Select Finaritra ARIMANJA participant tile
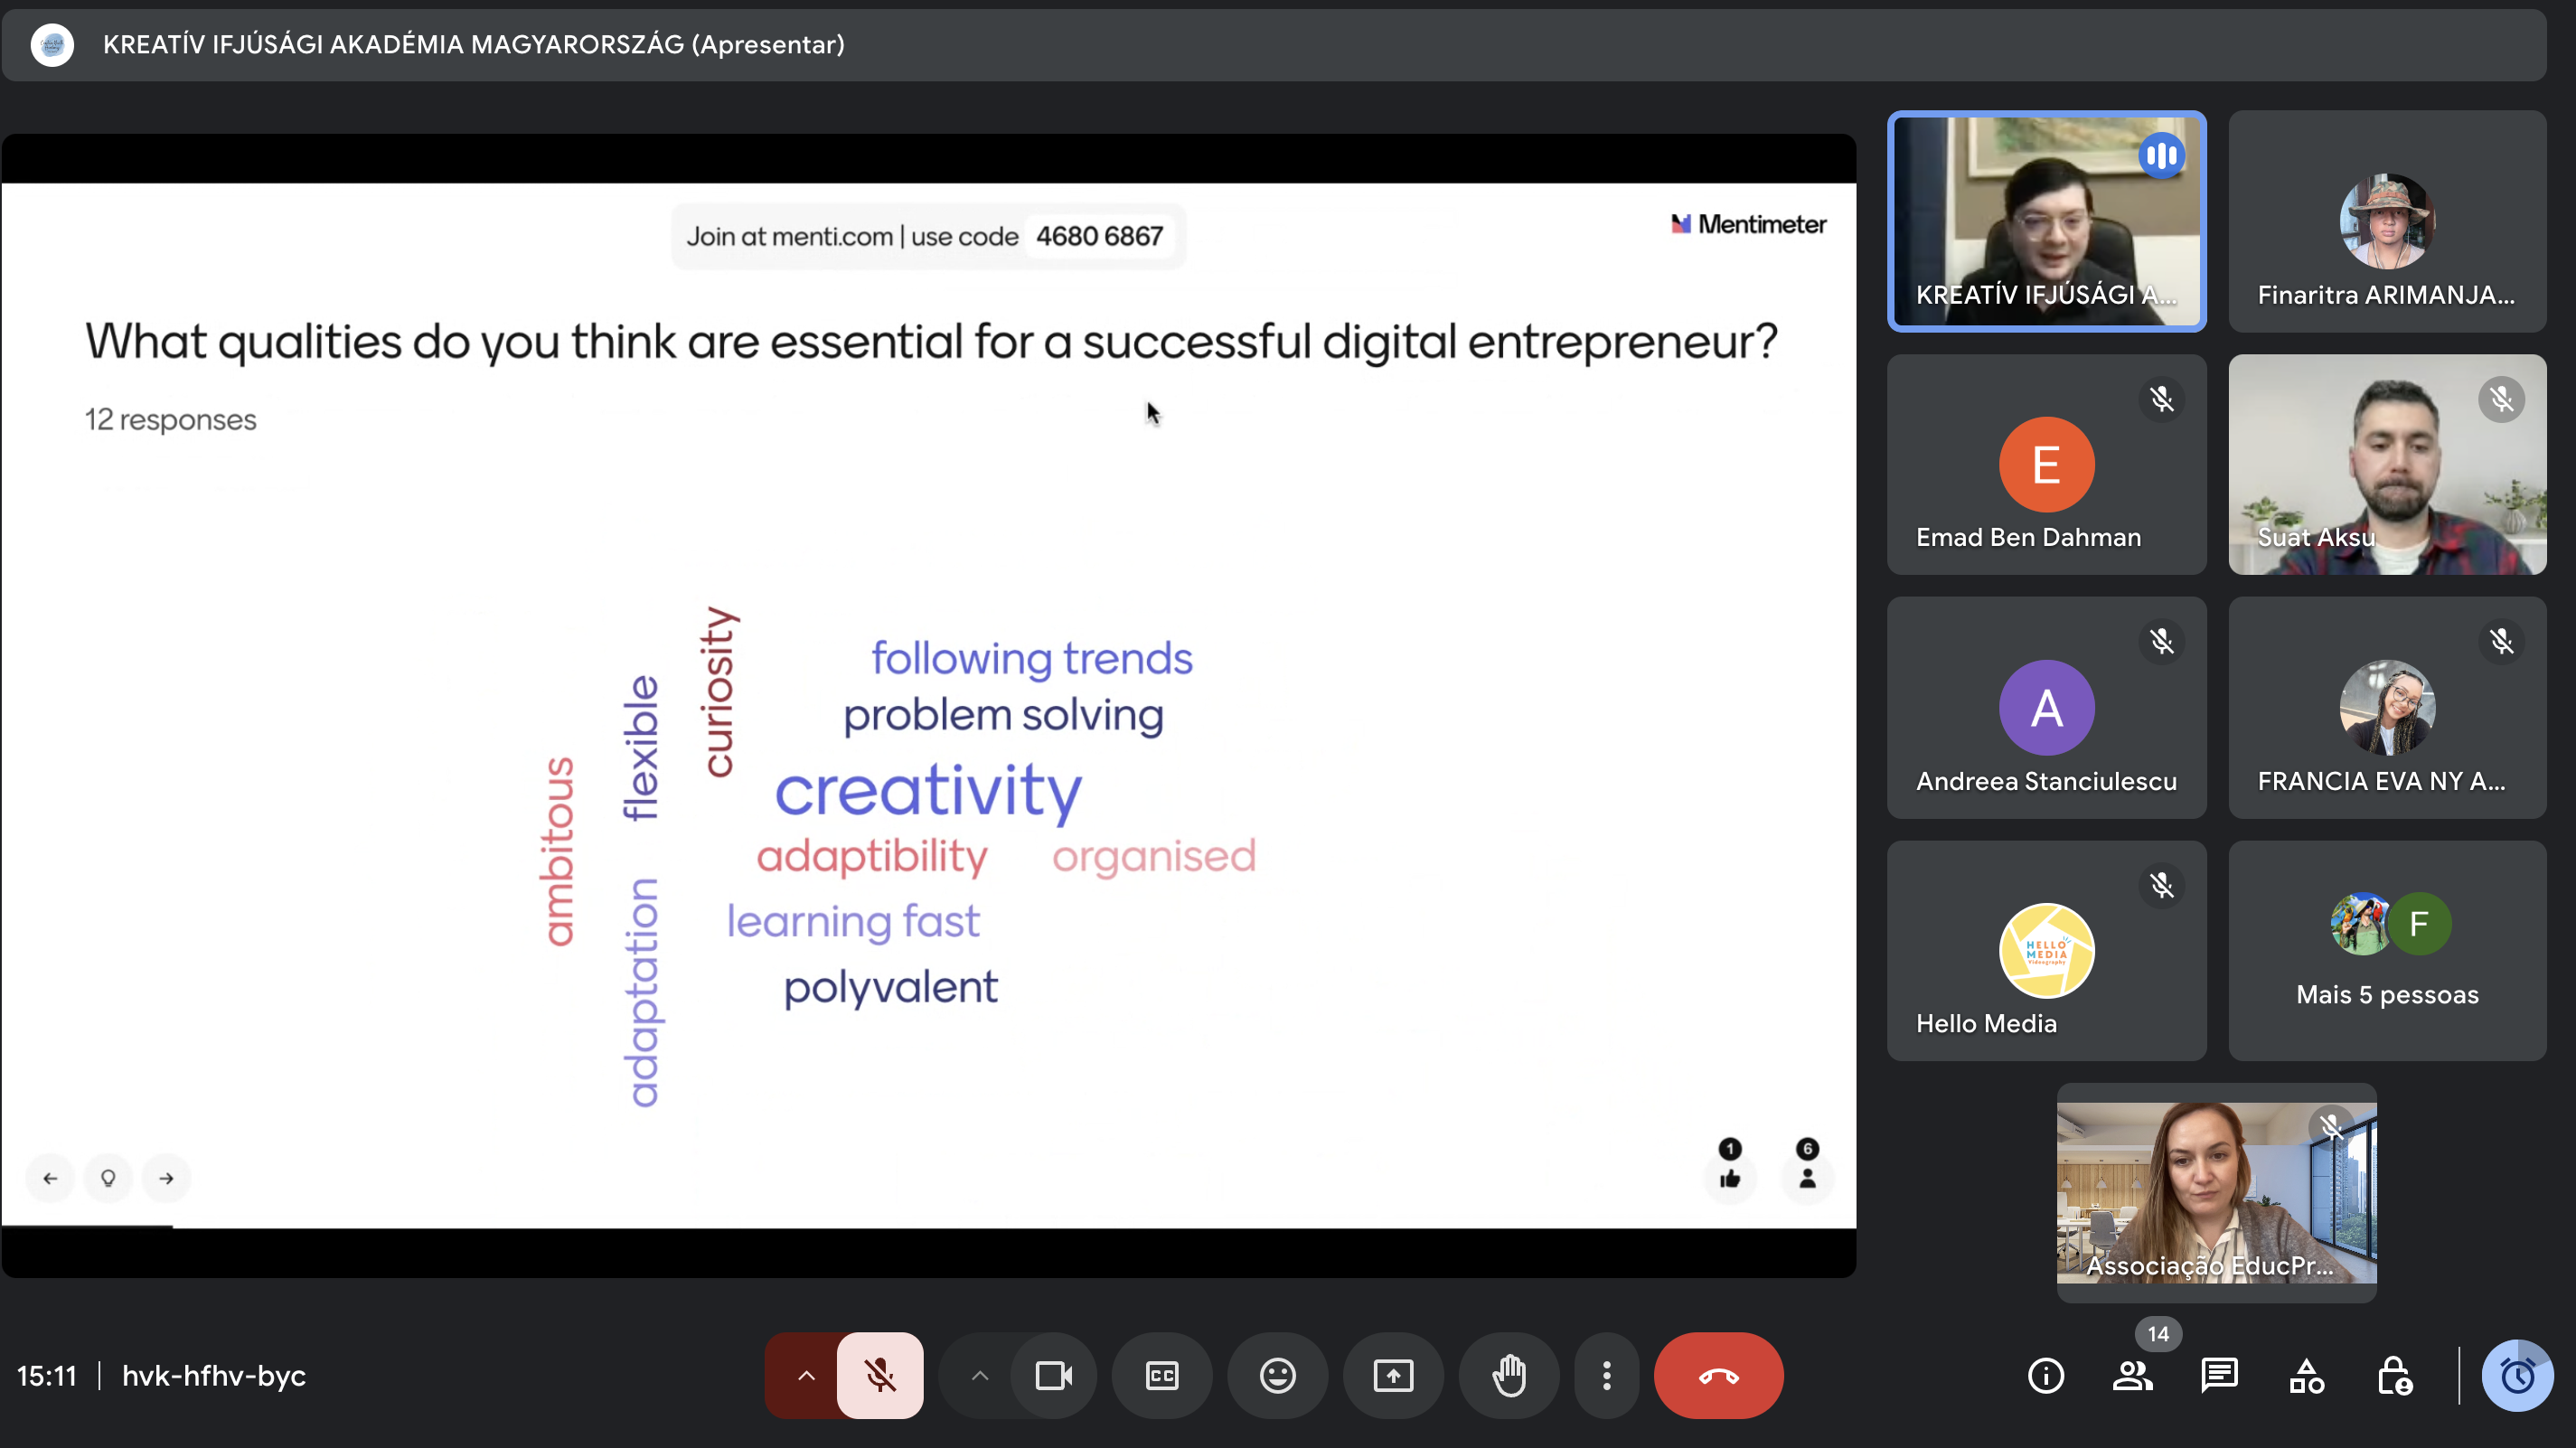 2387,221
